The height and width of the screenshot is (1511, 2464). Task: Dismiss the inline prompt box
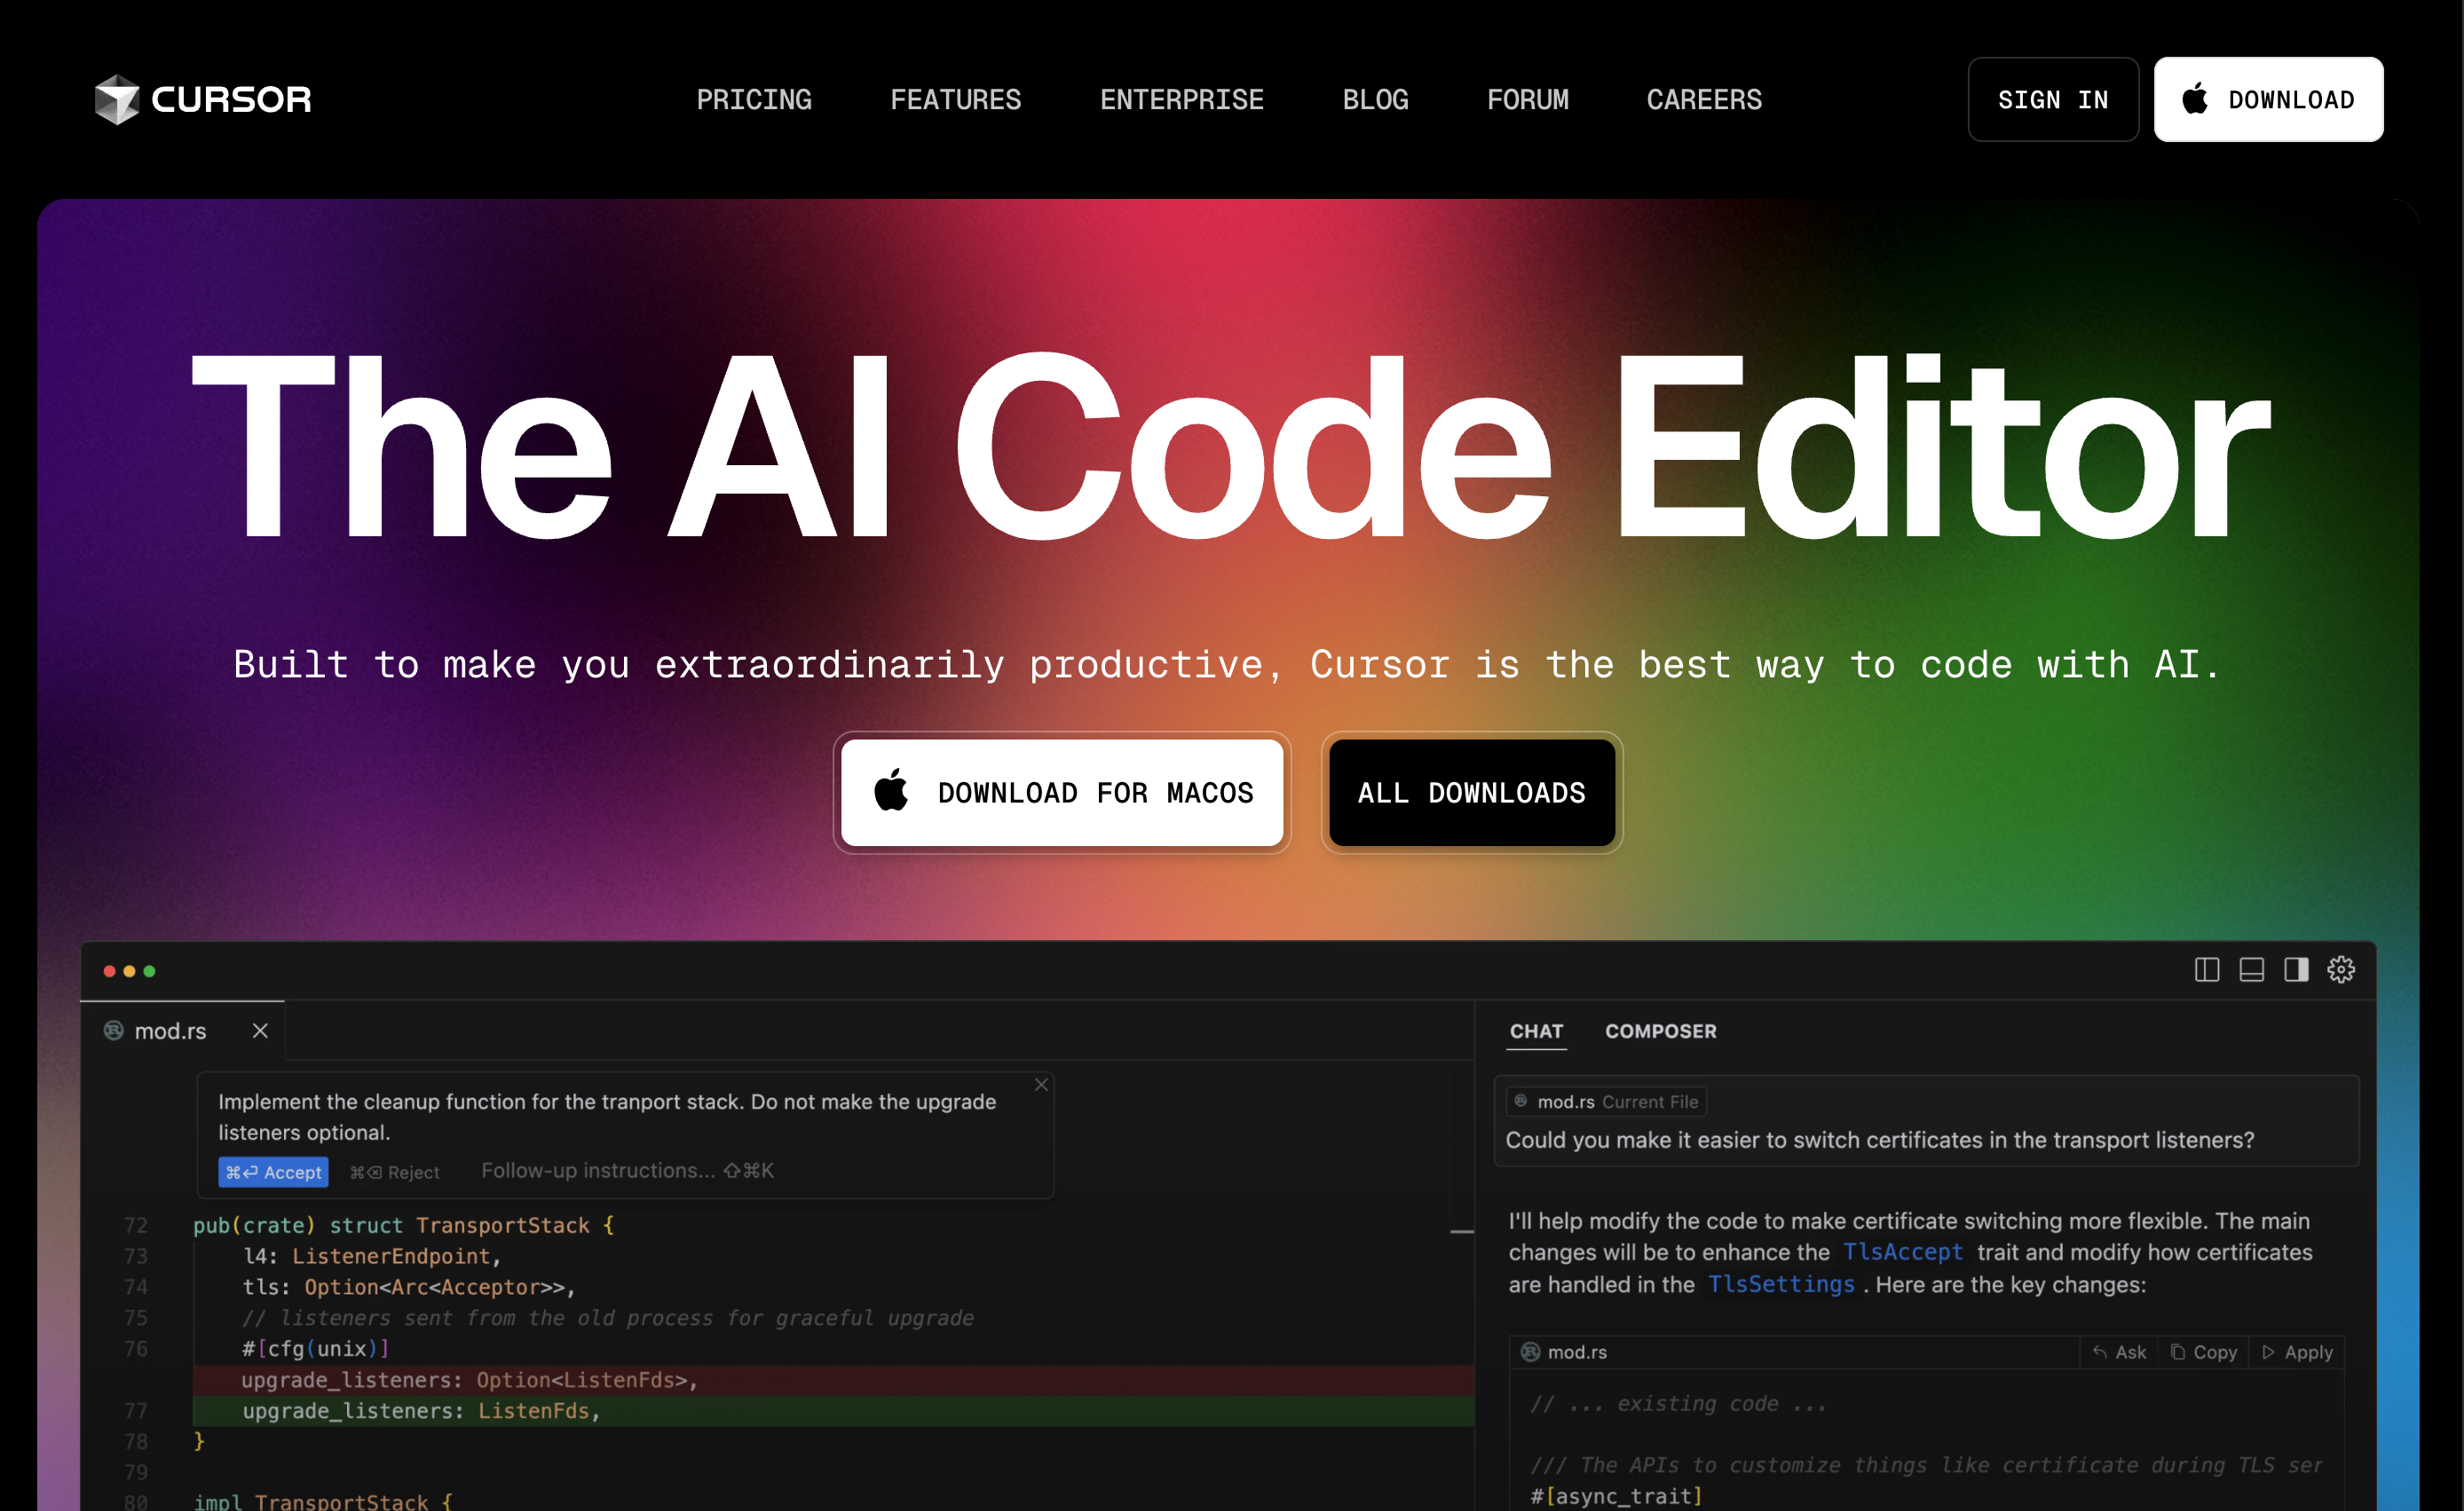(1041, 1085)
